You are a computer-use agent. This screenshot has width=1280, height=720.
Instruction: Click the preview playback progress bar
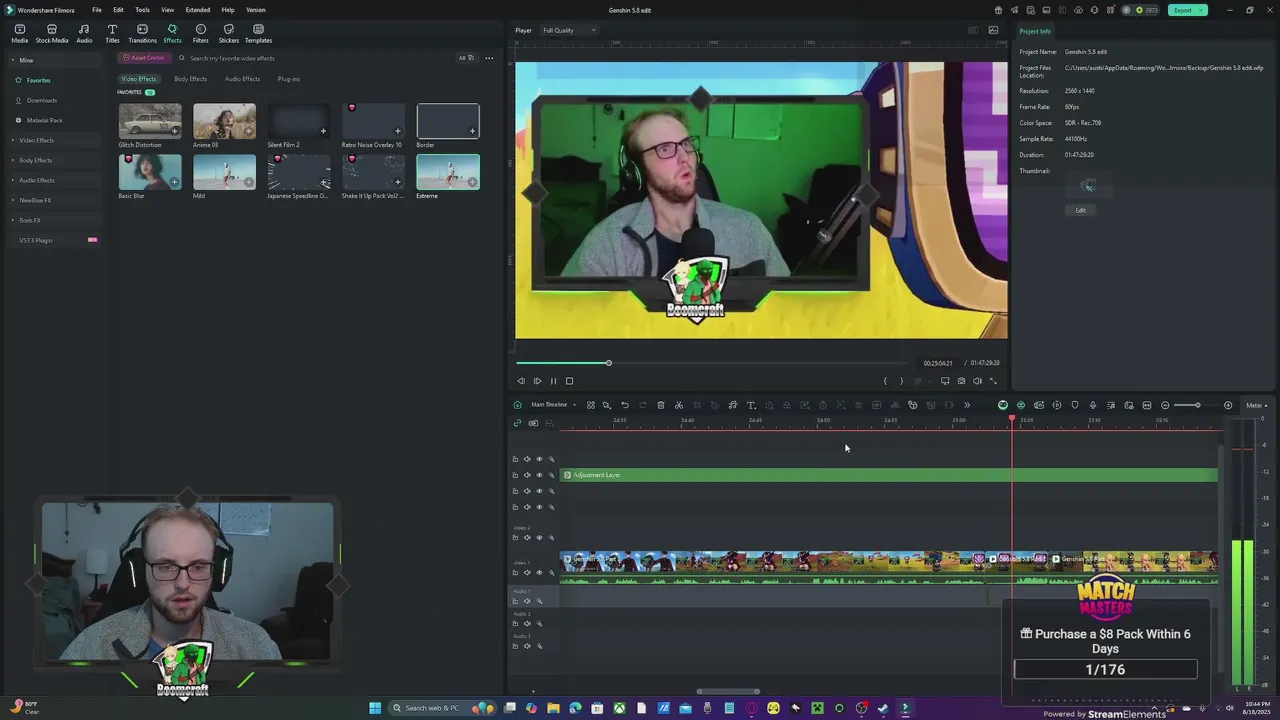(x=711, y=363)
